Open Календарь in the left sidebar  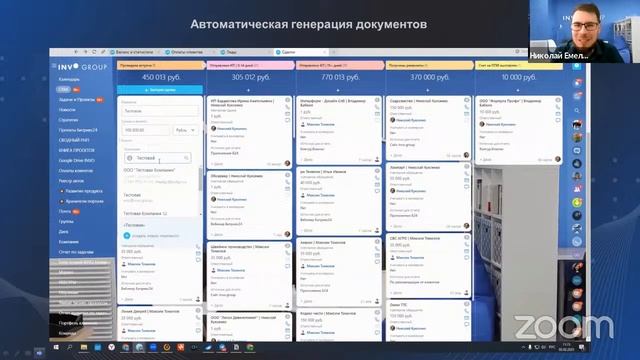pos(69,79)
